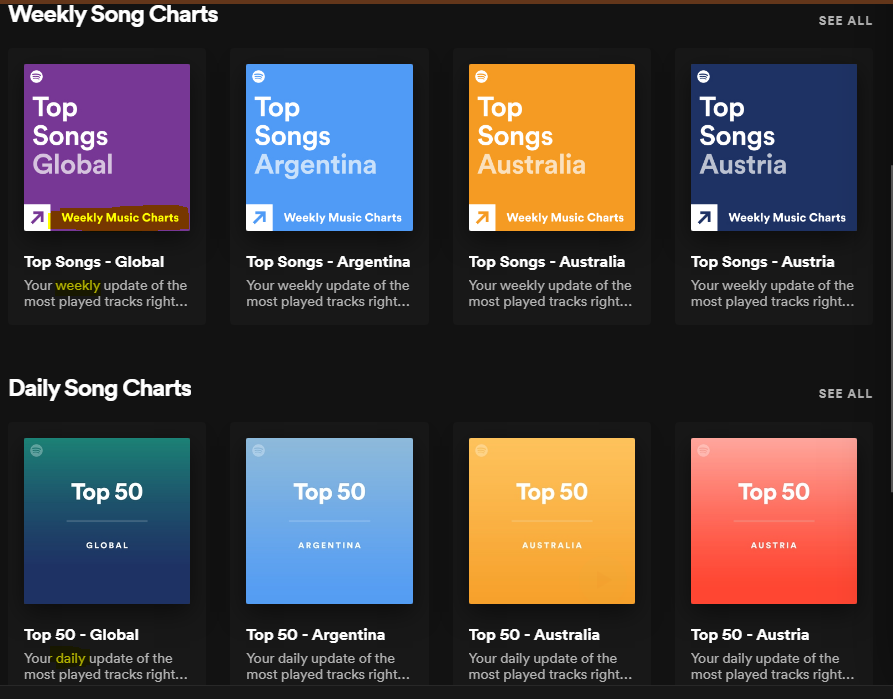Click the description under Top Songs - Argentina

tap(328, 293)
